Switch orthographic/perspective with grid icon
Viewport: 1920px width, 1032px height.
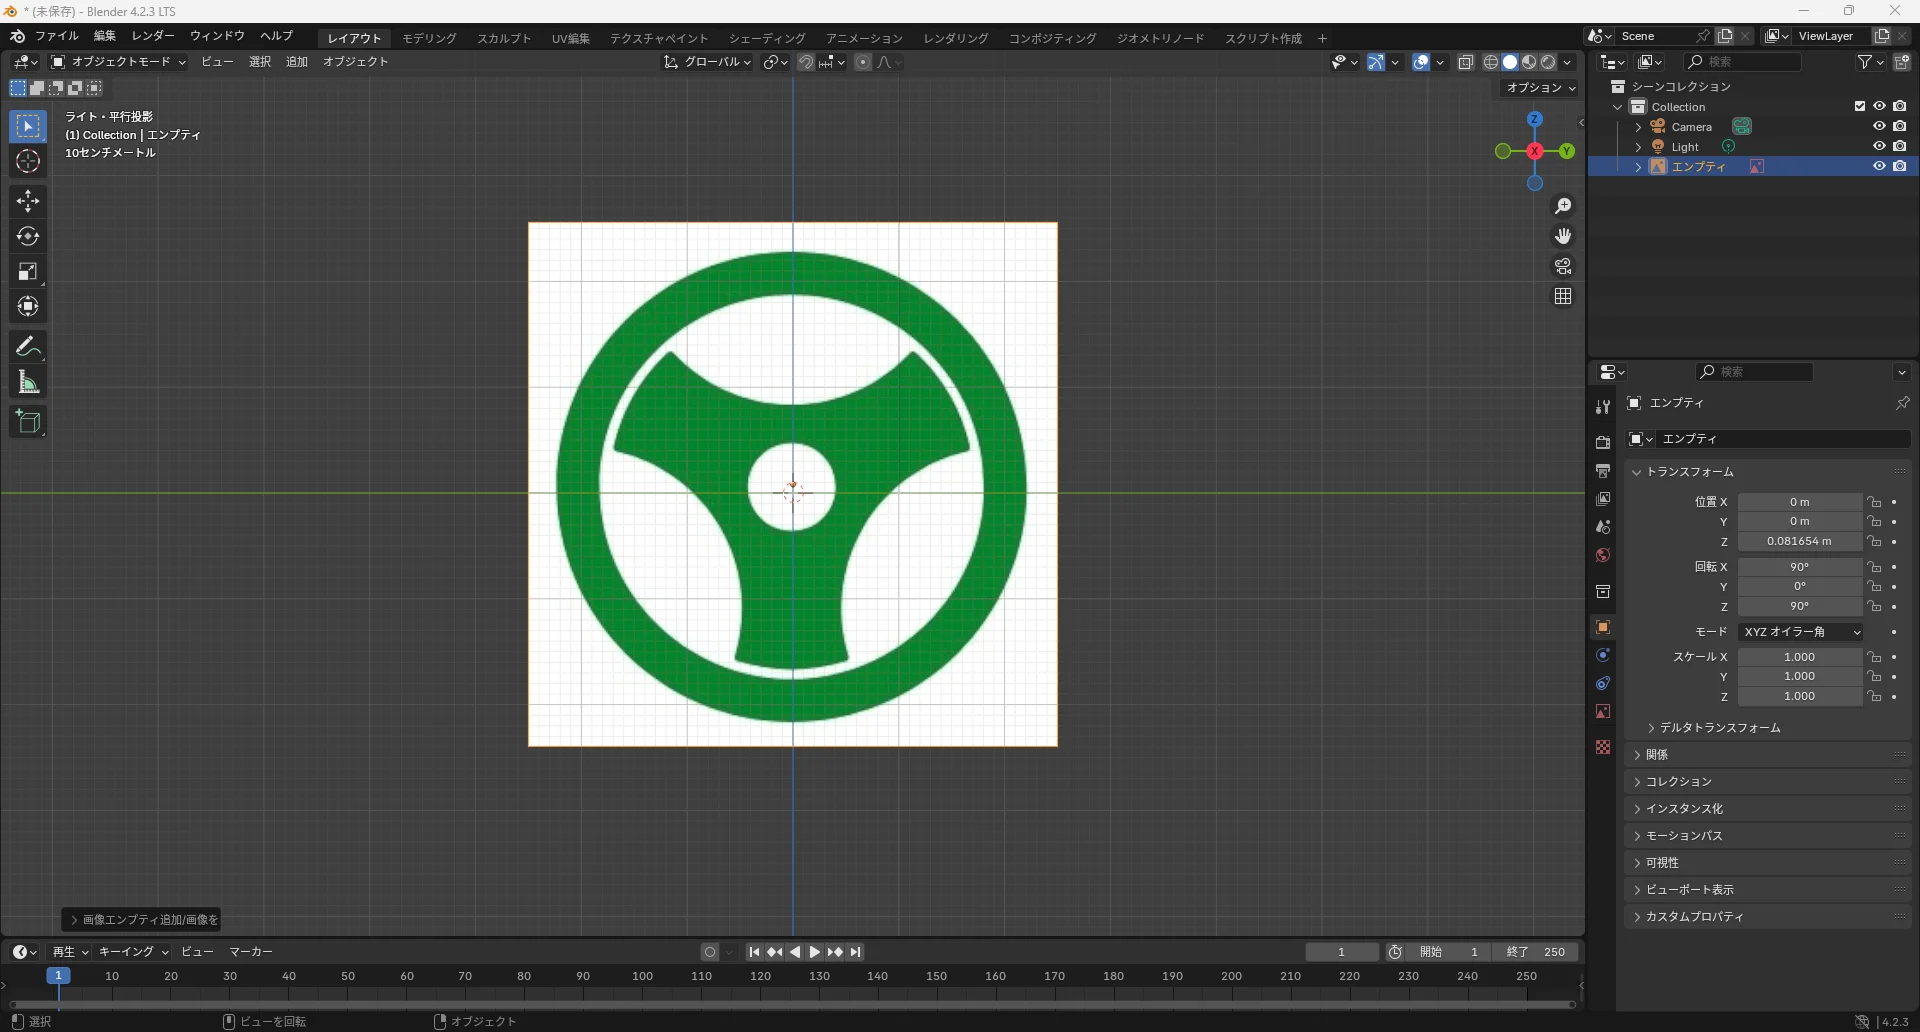pos(1563,296)
